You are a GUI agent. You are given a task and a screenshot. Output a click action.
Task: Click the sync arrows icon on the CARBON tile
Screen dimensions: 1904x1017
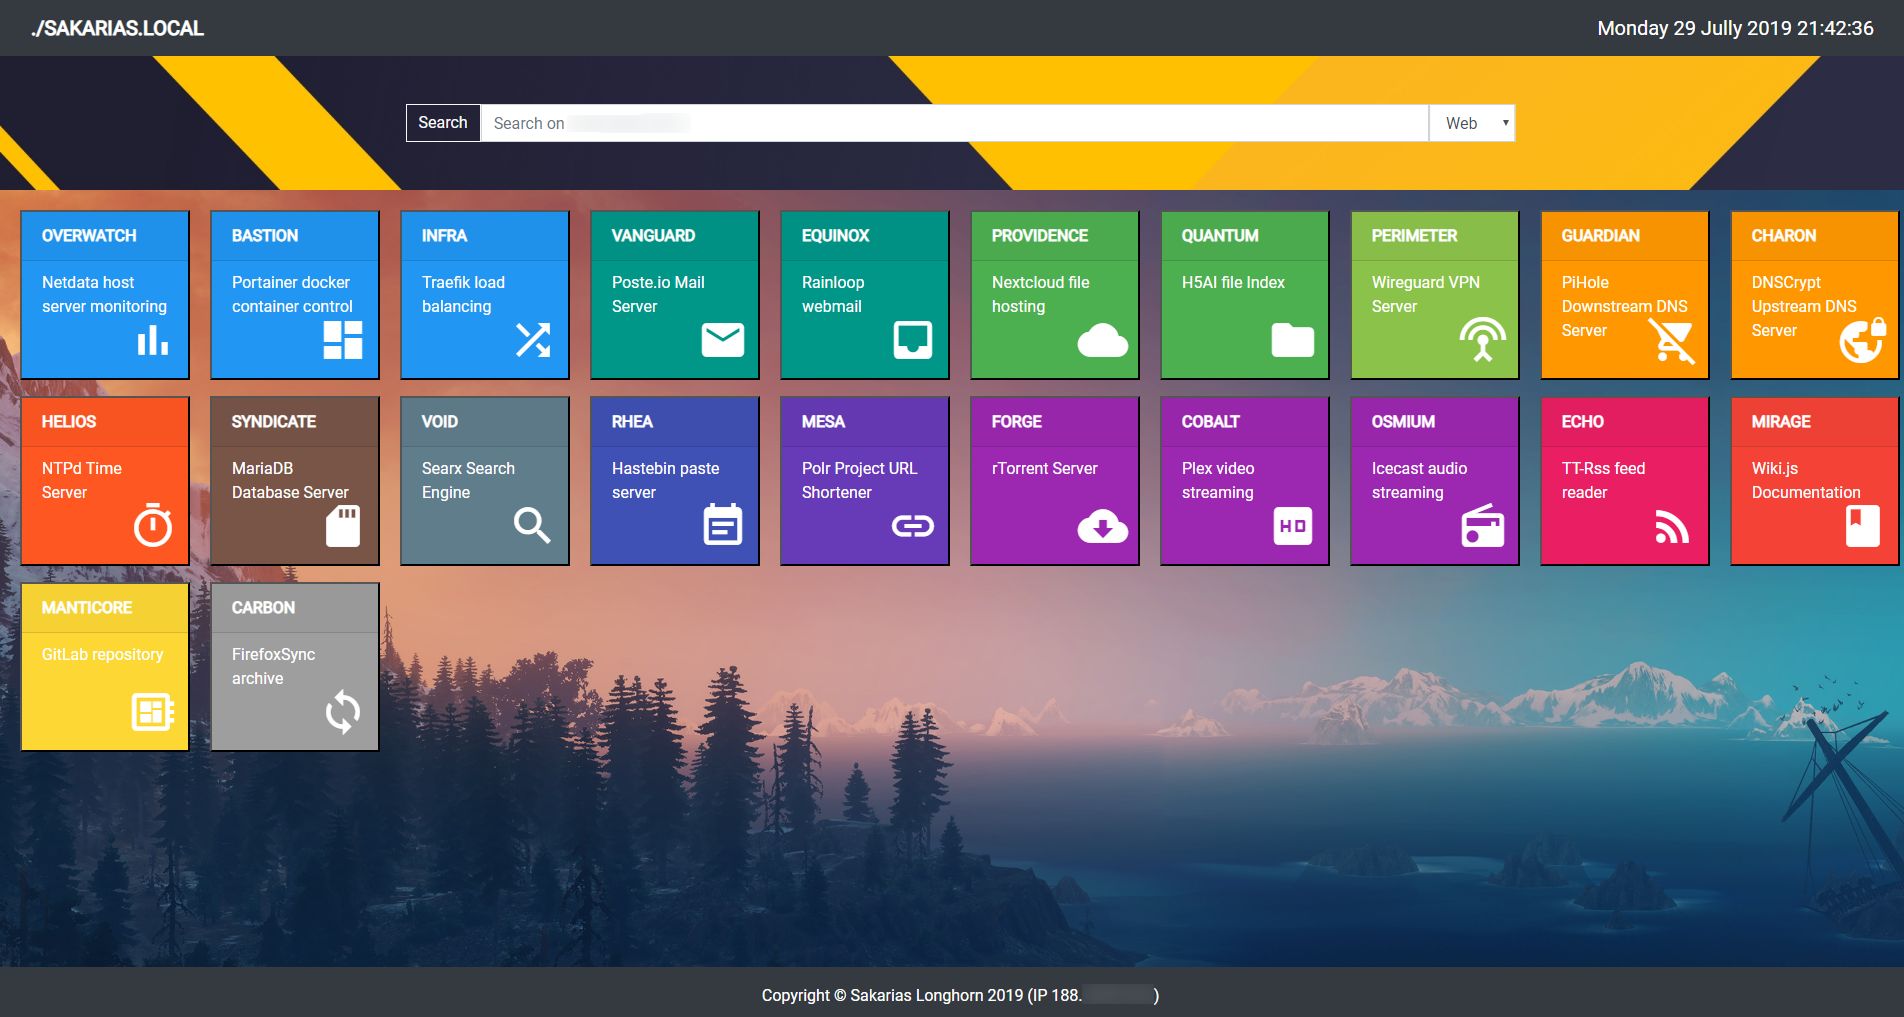(x=341, y=712)
